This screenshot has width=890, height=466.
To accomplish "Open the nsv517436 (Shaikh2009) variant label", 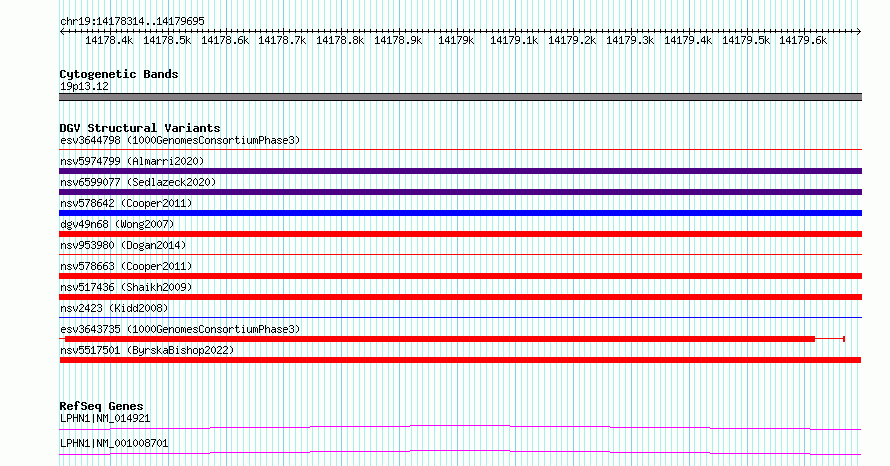I will coord(126,287).
